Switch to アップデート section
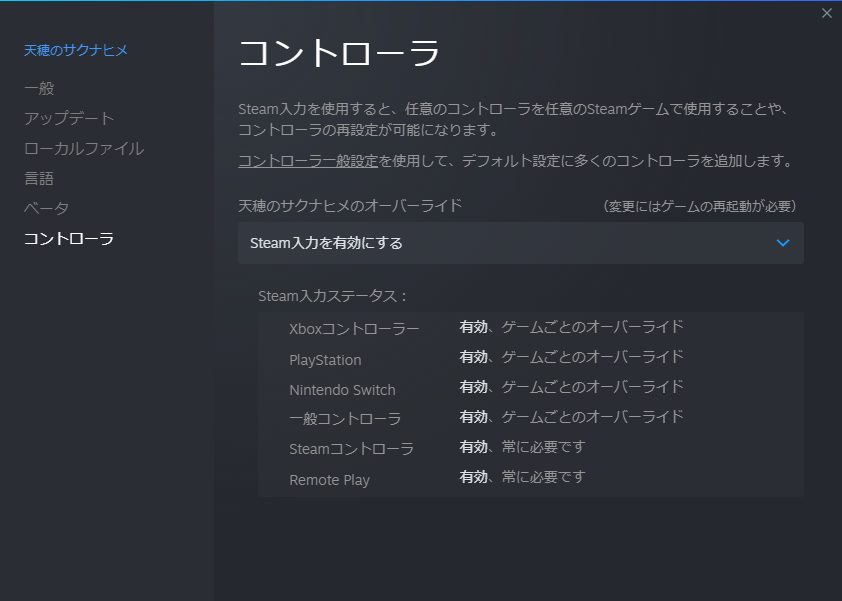 coord(69,118)
